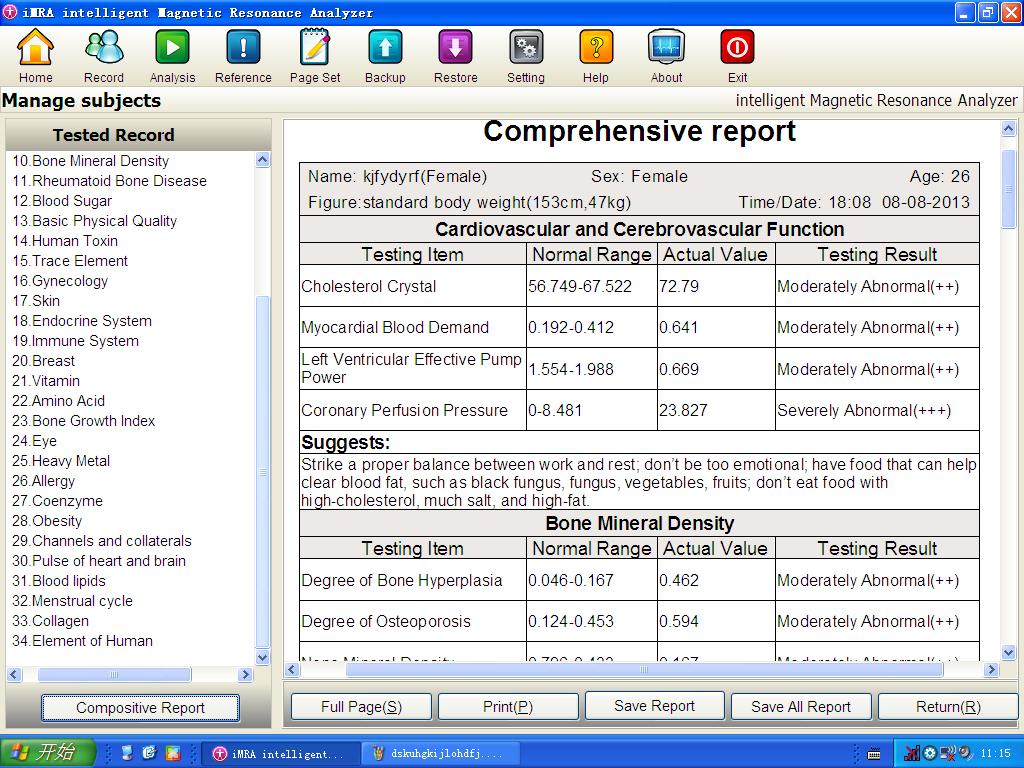Click the report pane scroll down arrow
Viewport: 1024px width, 768px height.
pyautogui.click(x=1008, y=652)
